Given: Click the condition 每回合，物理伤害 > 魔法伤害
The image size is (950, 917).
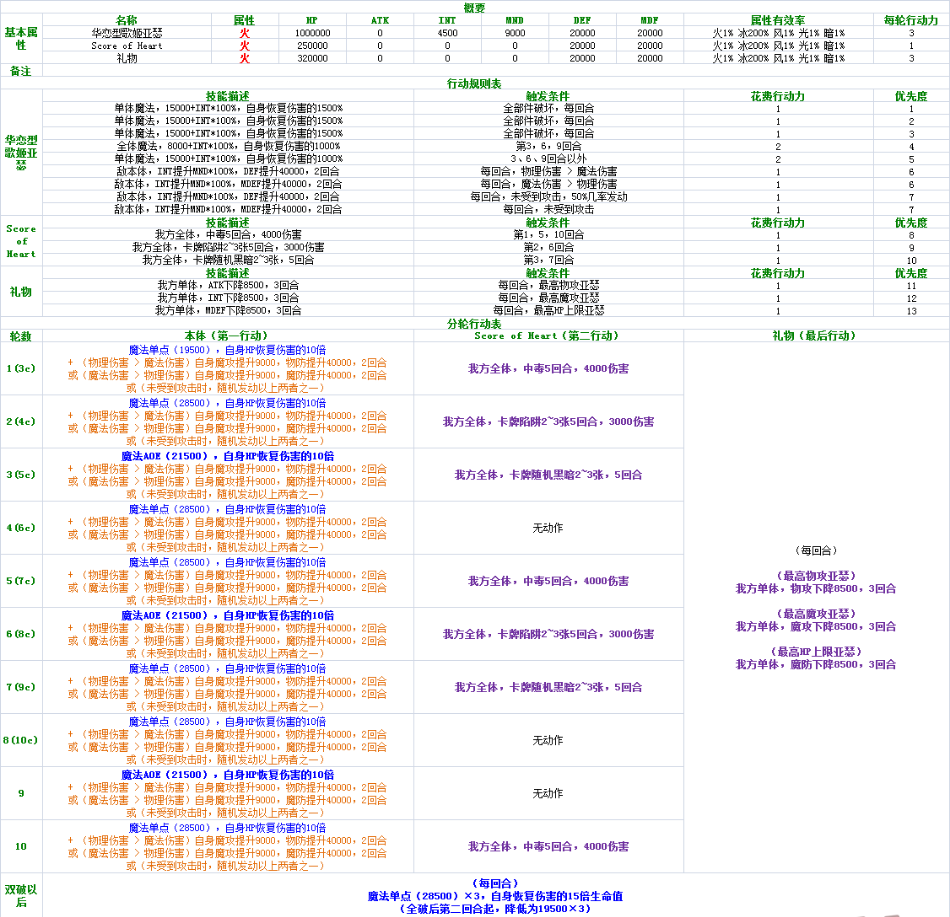Looking at the screenshot, I should click(548, 171).
